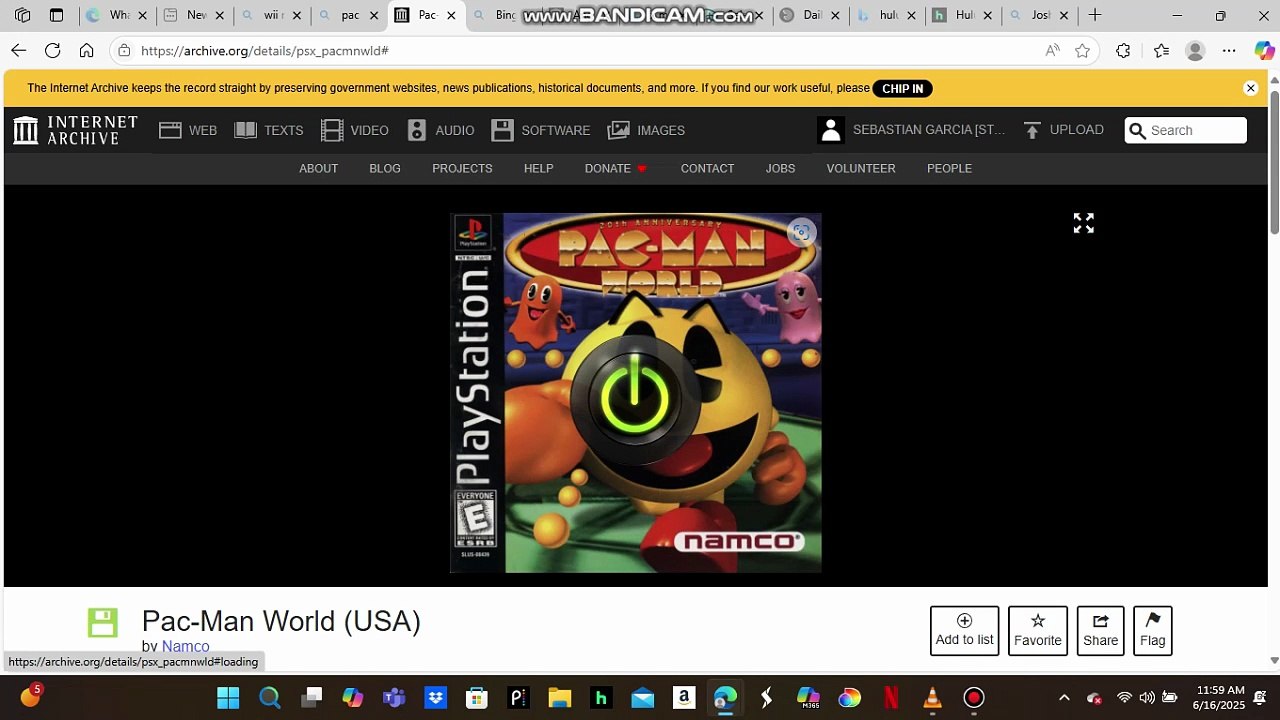Go back with the browser back arrow

(x=19, y=50)
